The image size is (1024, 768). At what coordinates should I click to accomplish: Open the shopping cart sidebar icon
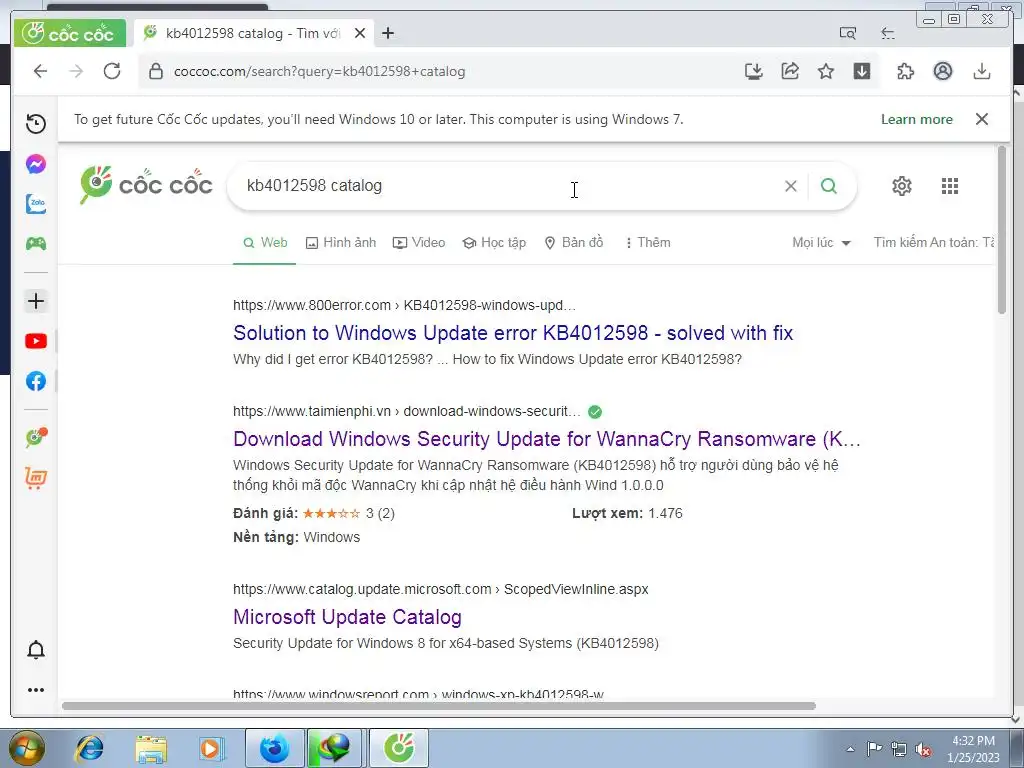pyautogui.click(x=36, y=478)
